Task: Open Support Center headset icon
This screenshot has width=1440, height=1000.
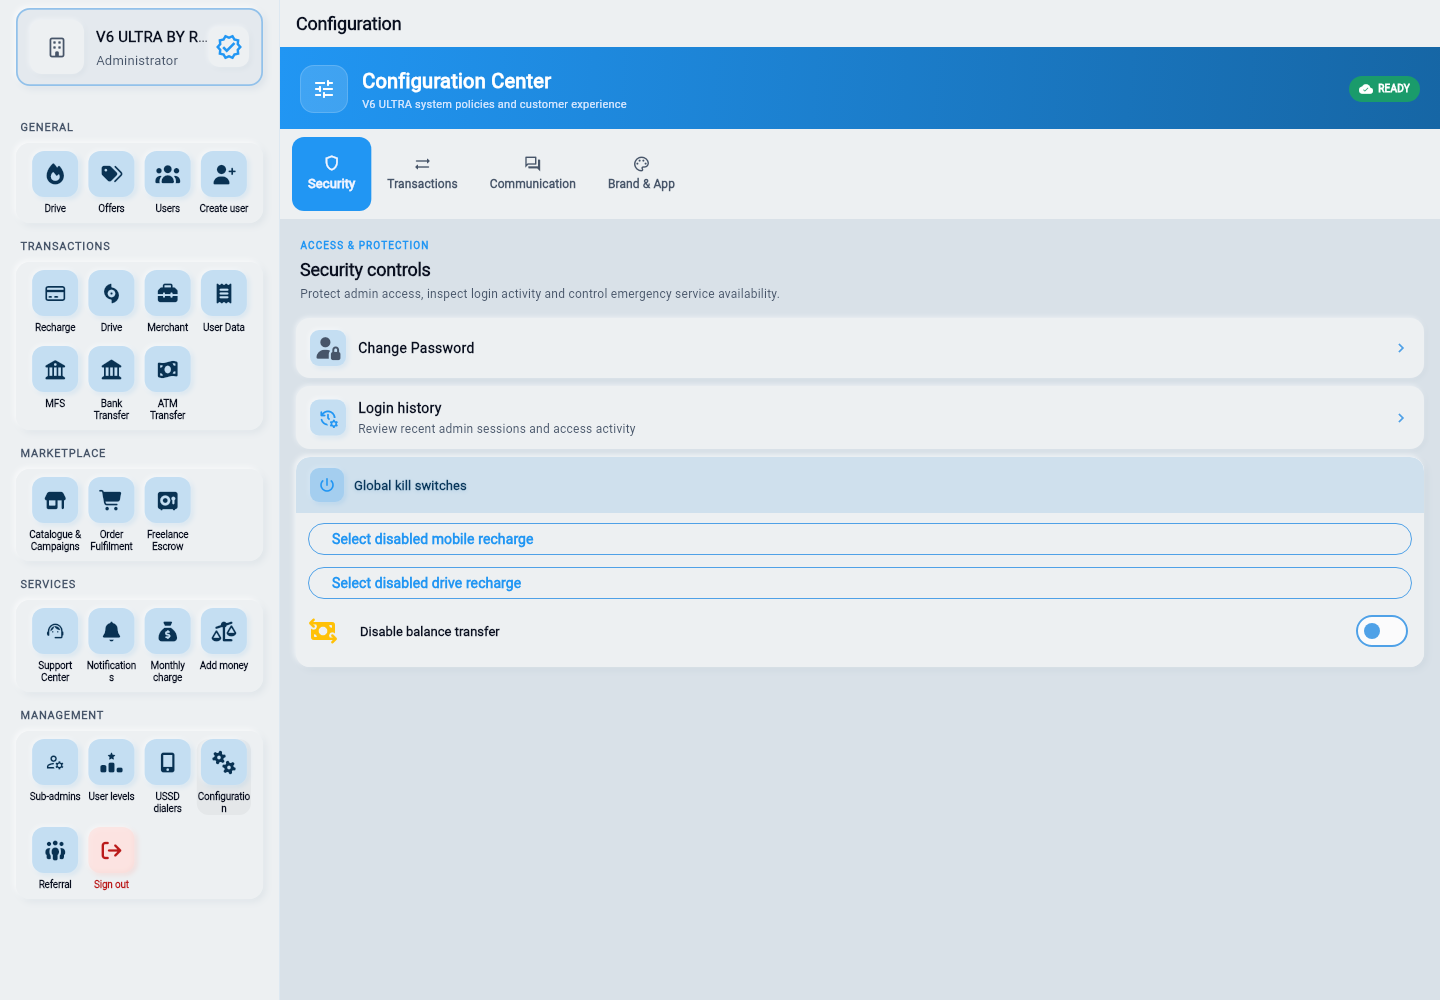Action: click(55, 632)
